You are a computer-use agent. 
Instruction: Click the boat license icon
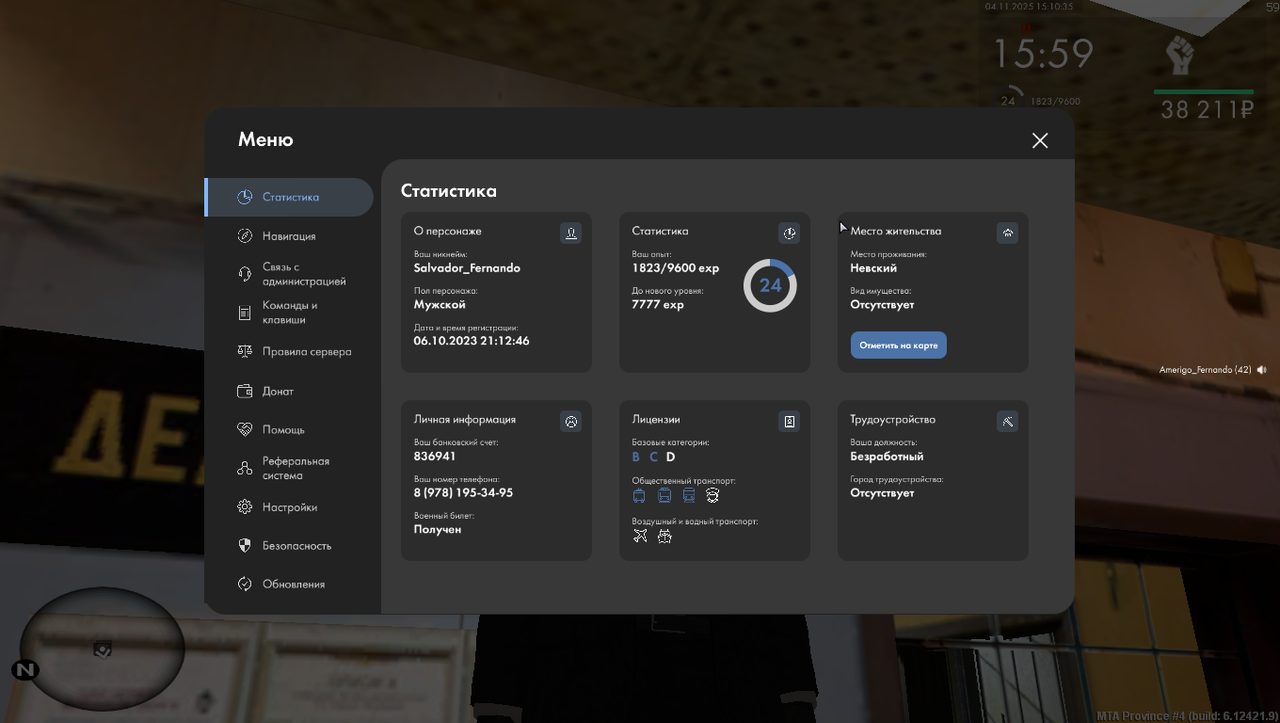tap(664, 536)
